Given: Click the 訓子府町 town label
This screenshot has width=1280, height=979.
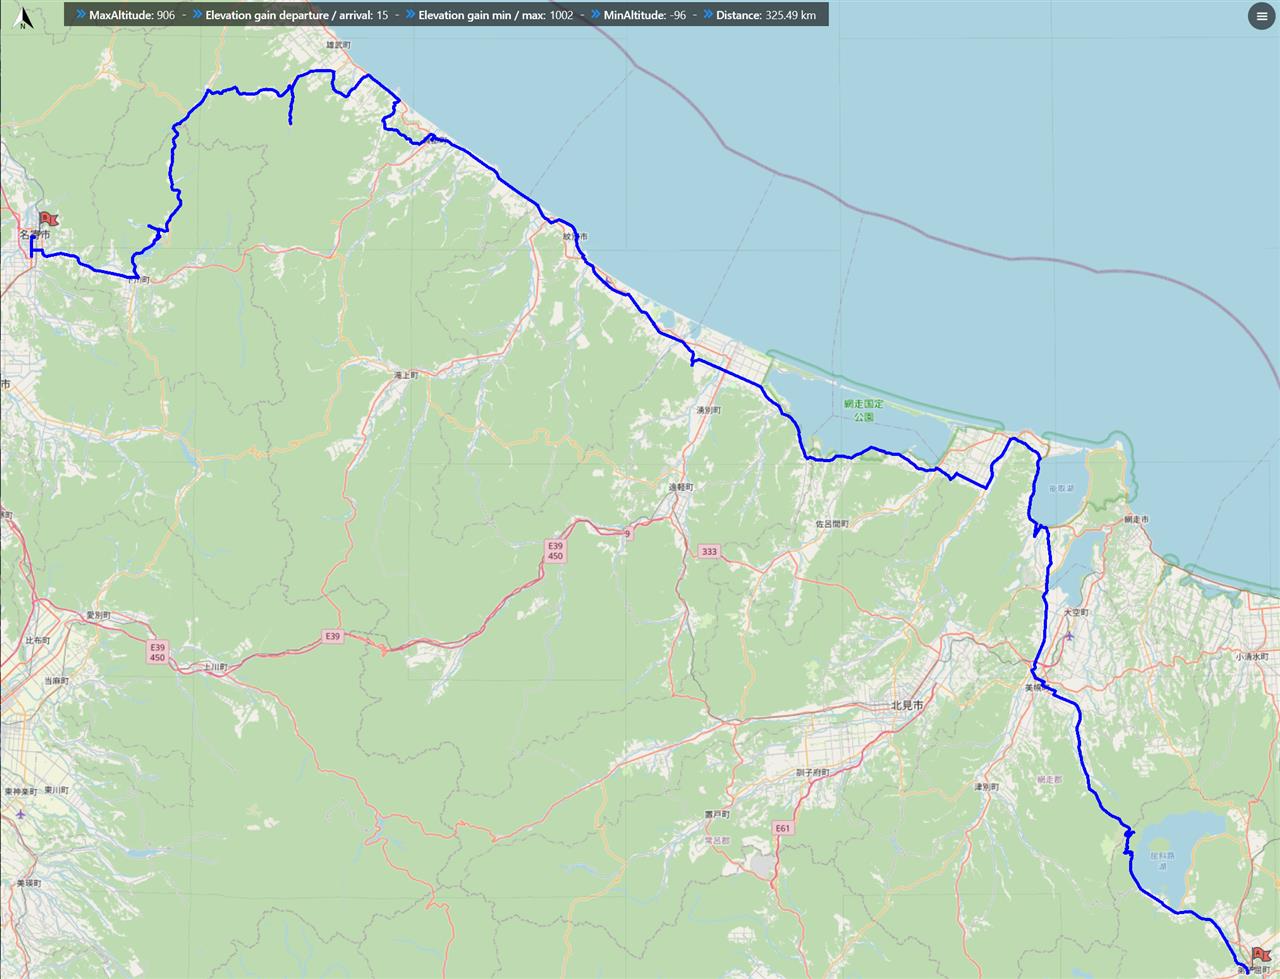Looking at the screenshot, I should (x=812, y=772).
